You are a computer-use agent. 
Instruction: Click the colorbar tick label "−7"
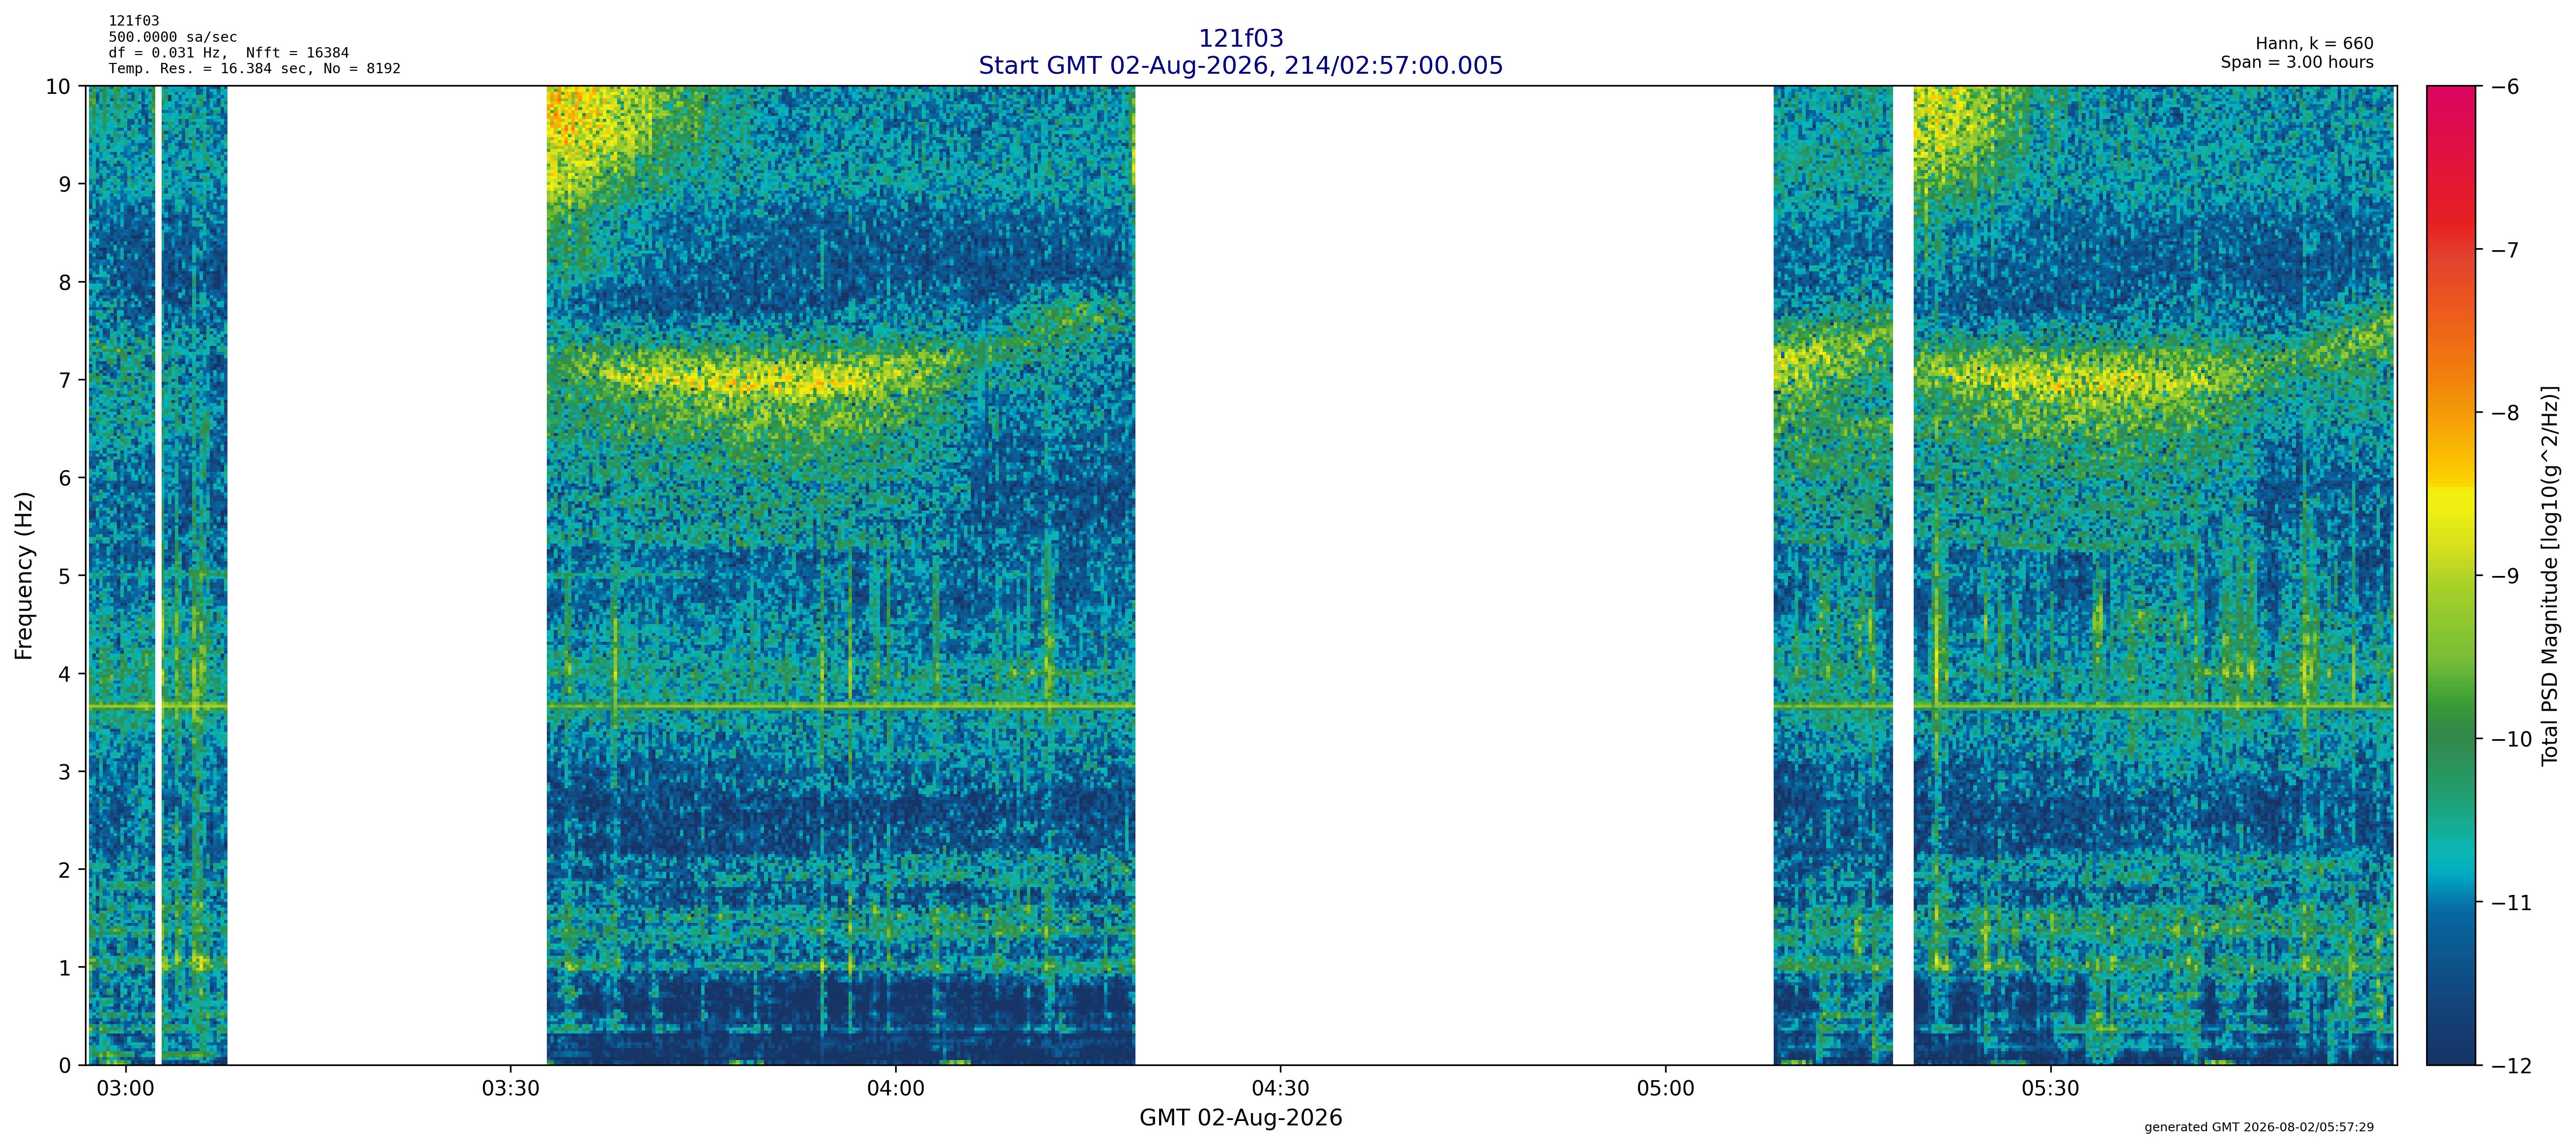[x=2505, y=250]
